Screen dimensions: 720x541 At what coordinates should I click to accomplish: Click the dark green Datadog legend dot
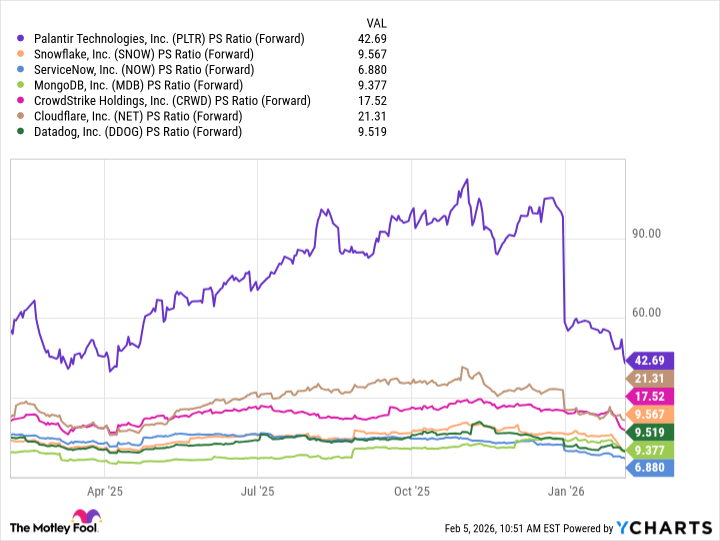pos(21,132)
